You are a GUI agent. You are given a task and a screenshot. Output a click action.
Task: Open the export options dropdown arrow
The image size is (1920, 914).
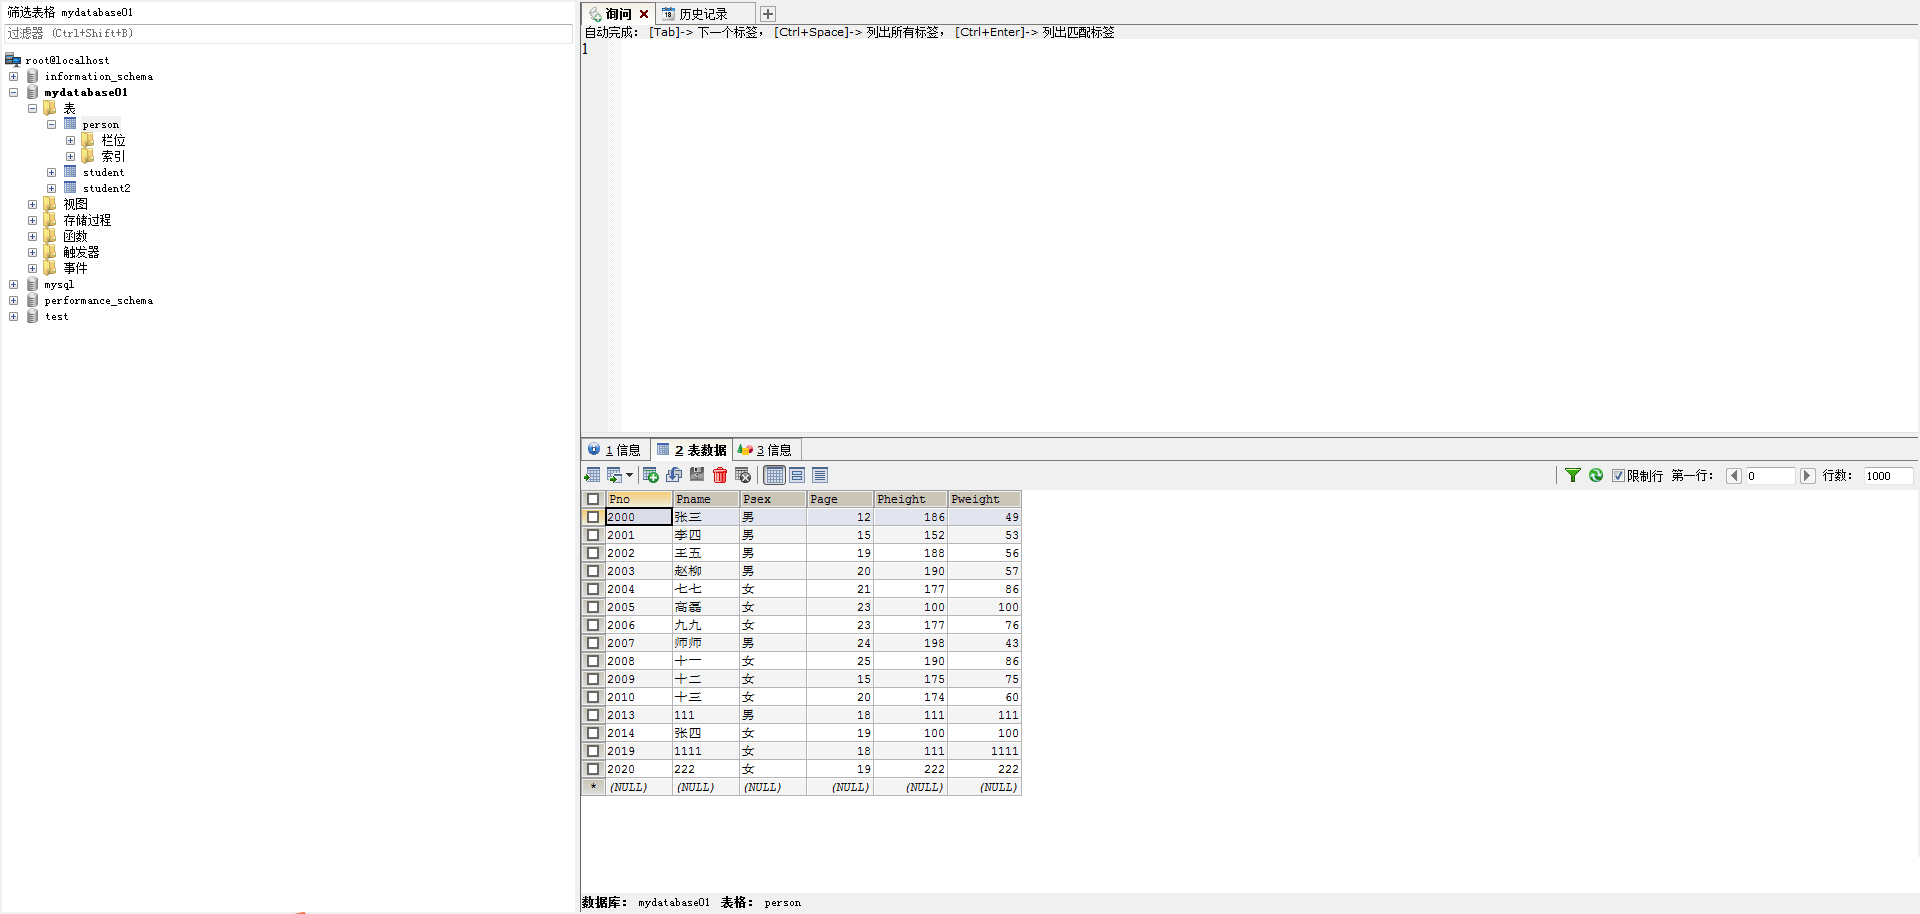point(629,476)
